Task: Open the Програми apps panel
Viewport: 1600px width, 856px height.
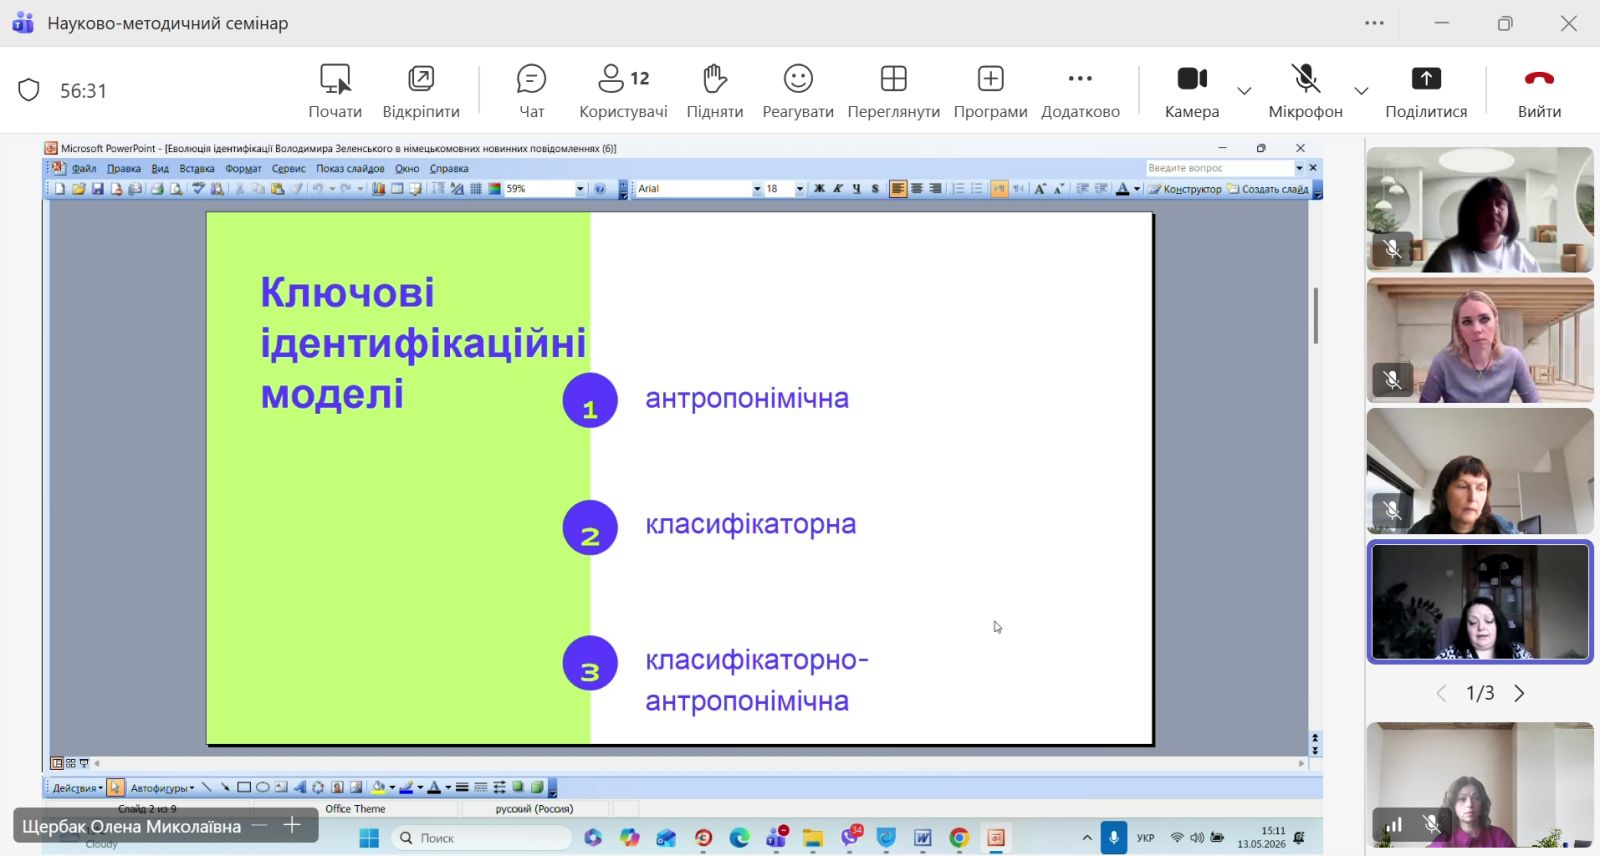Action: coord(990,91)
